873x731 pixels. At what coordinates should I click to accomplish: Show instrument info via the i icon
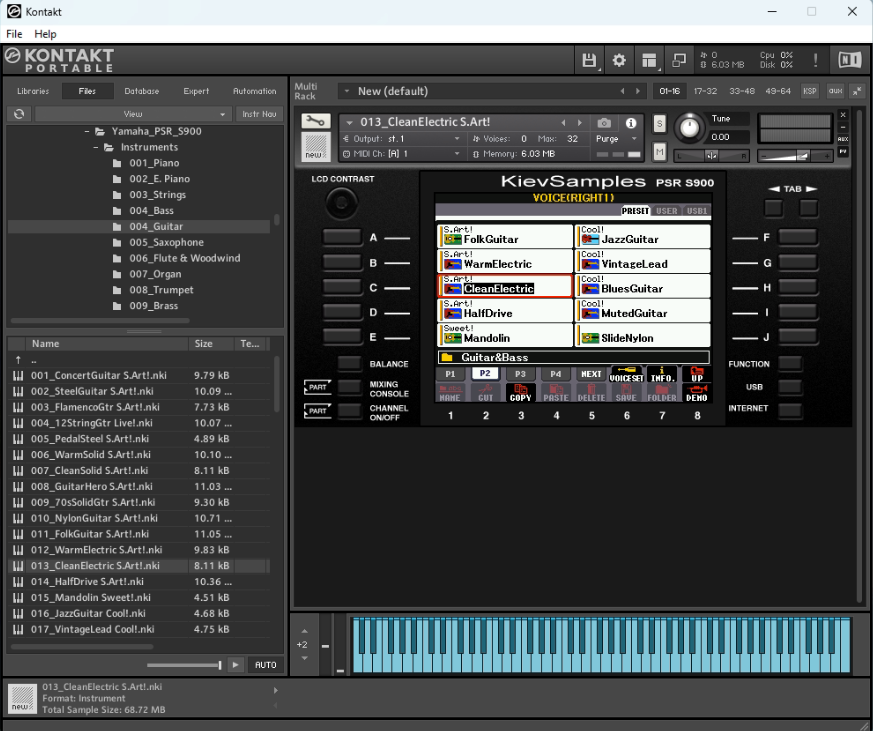(x=631, y=122)
